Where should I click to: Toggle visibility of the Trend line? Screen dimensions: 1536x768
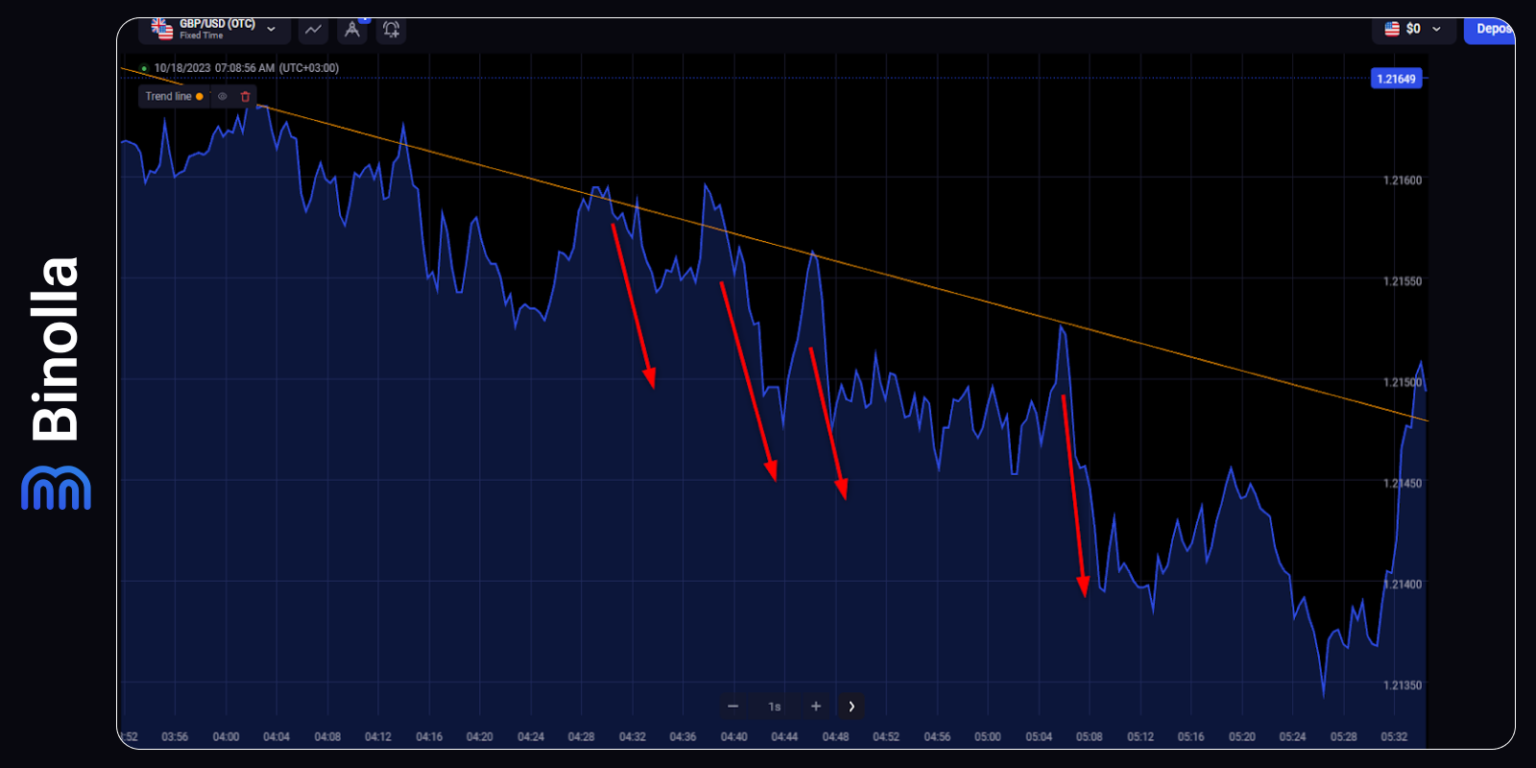(223, 96)
